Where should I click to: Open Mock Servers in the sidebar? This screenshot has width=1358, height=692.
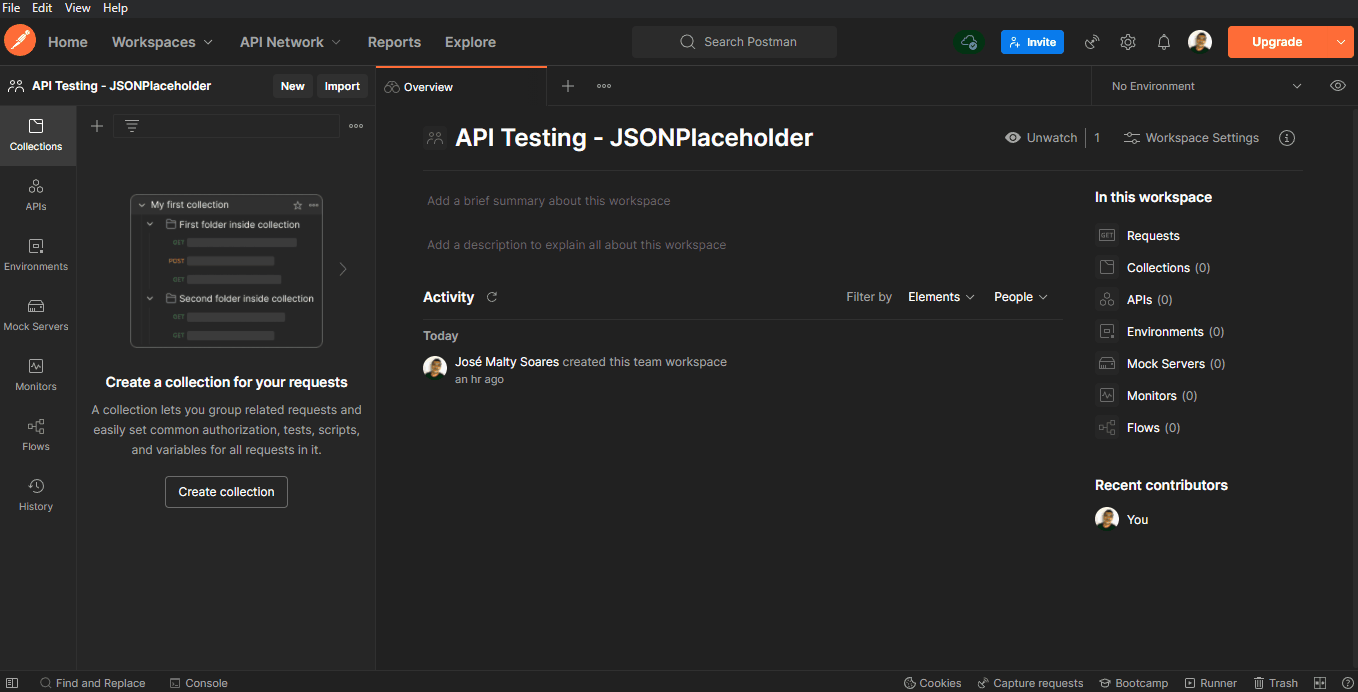tap(36, 315)
